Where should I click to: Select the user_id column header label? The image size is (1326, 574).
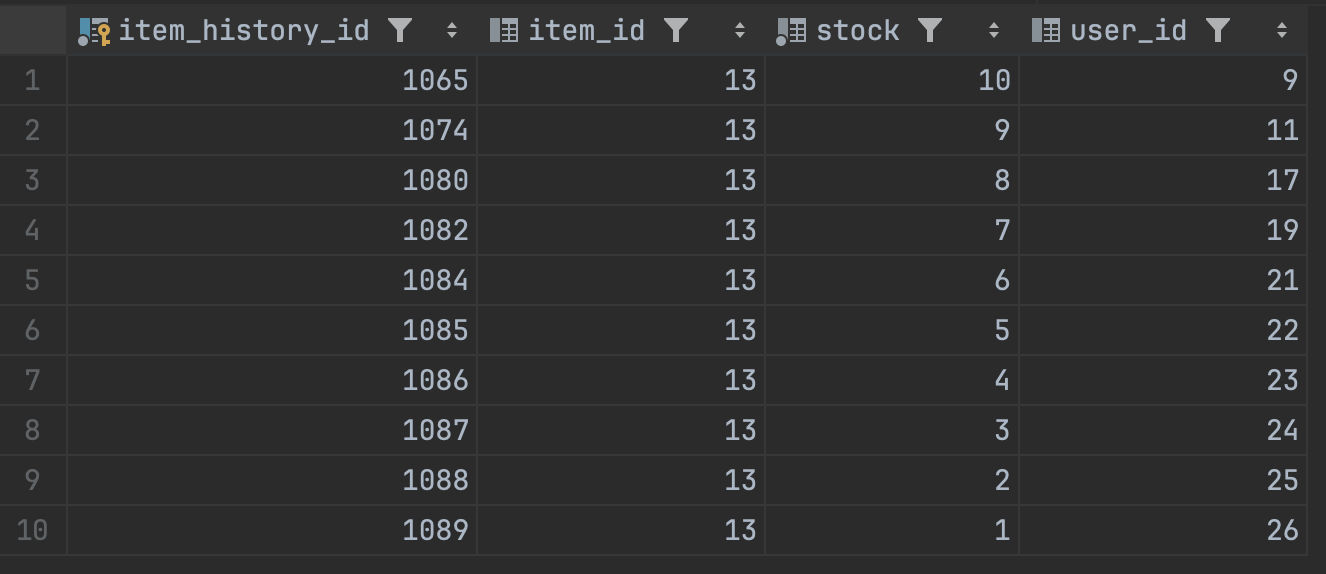[x=1128, y=31]
